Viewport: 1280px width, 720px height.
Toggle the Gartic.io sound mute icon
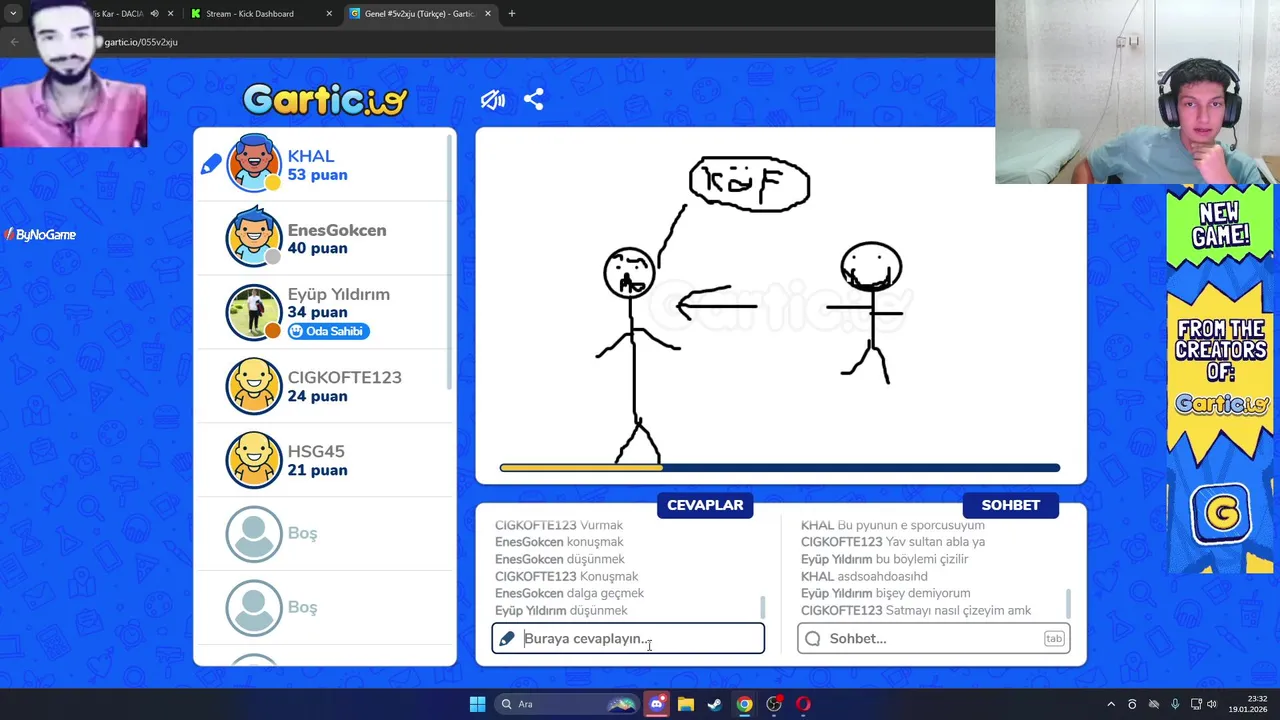492,100
